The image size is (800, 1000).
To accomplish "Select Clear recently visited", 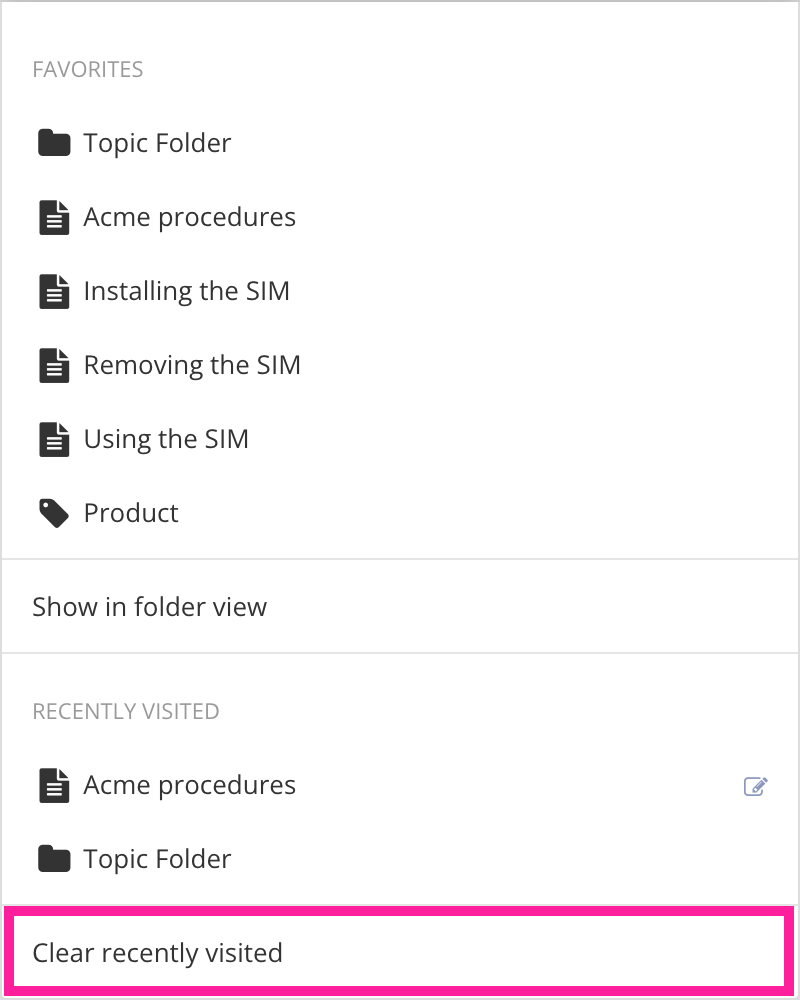I will (158, 953).
